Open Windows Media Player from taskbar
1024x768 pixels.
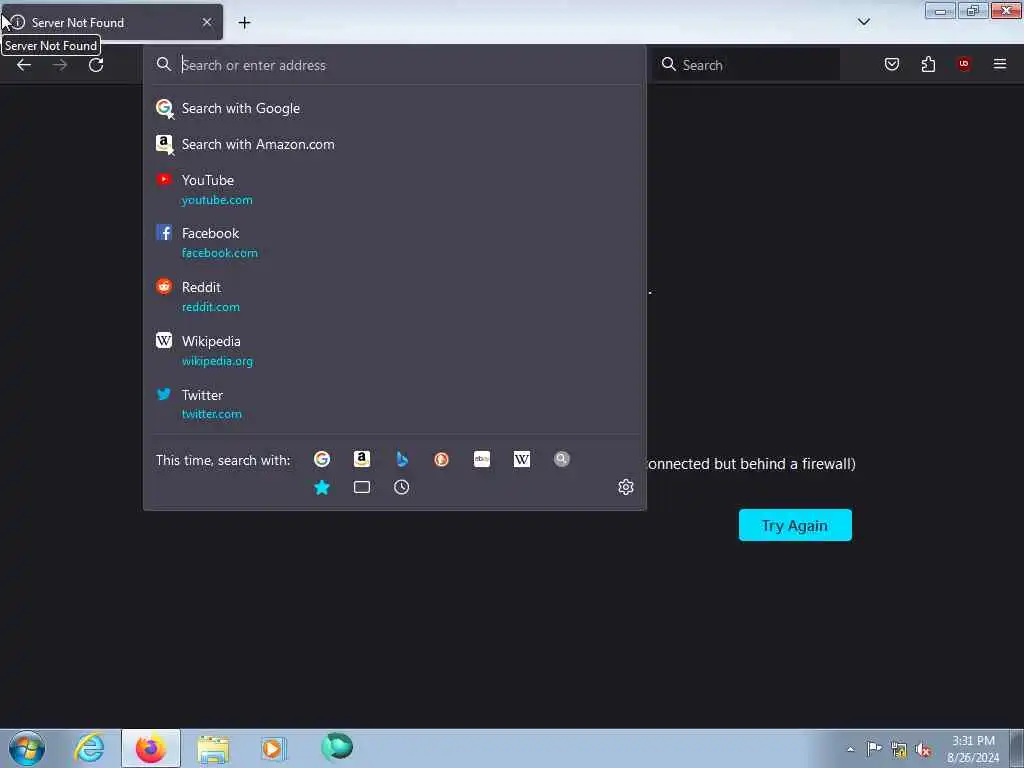tap(274, 748)
